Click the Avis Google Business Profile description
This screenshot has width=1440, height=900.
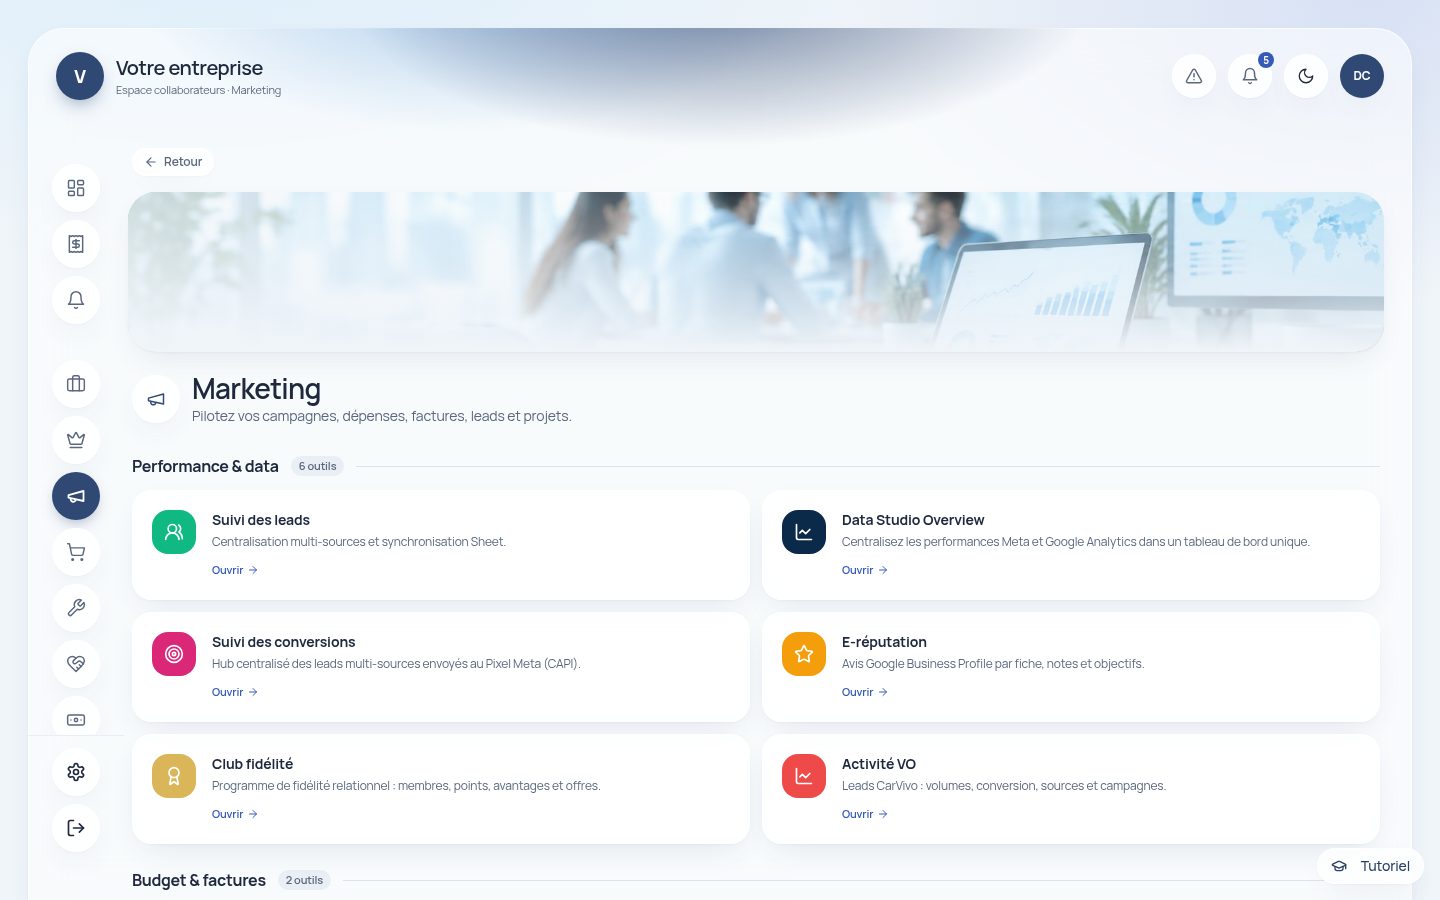pyautogui.click(x=993, y=664)
